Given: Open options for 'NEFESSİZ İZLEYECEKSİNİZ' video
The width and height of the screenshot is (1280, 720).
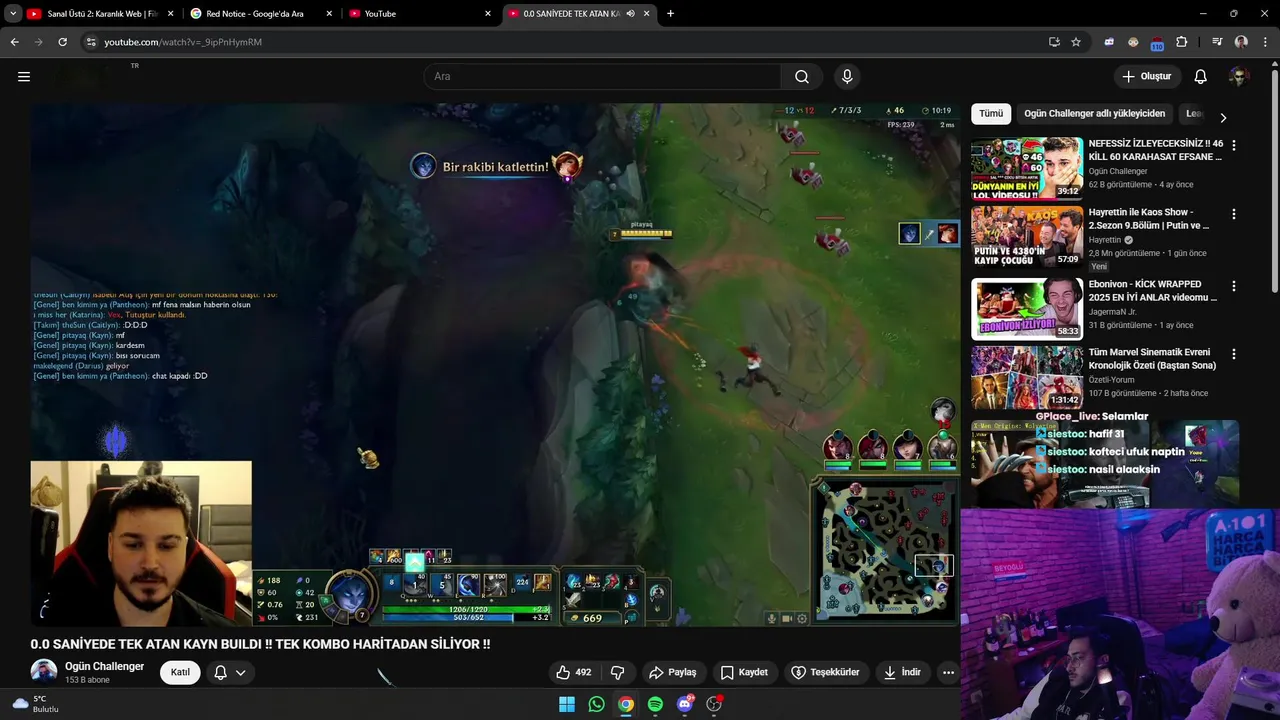Looking at the screenshot, I should [x=1233, y=145].
